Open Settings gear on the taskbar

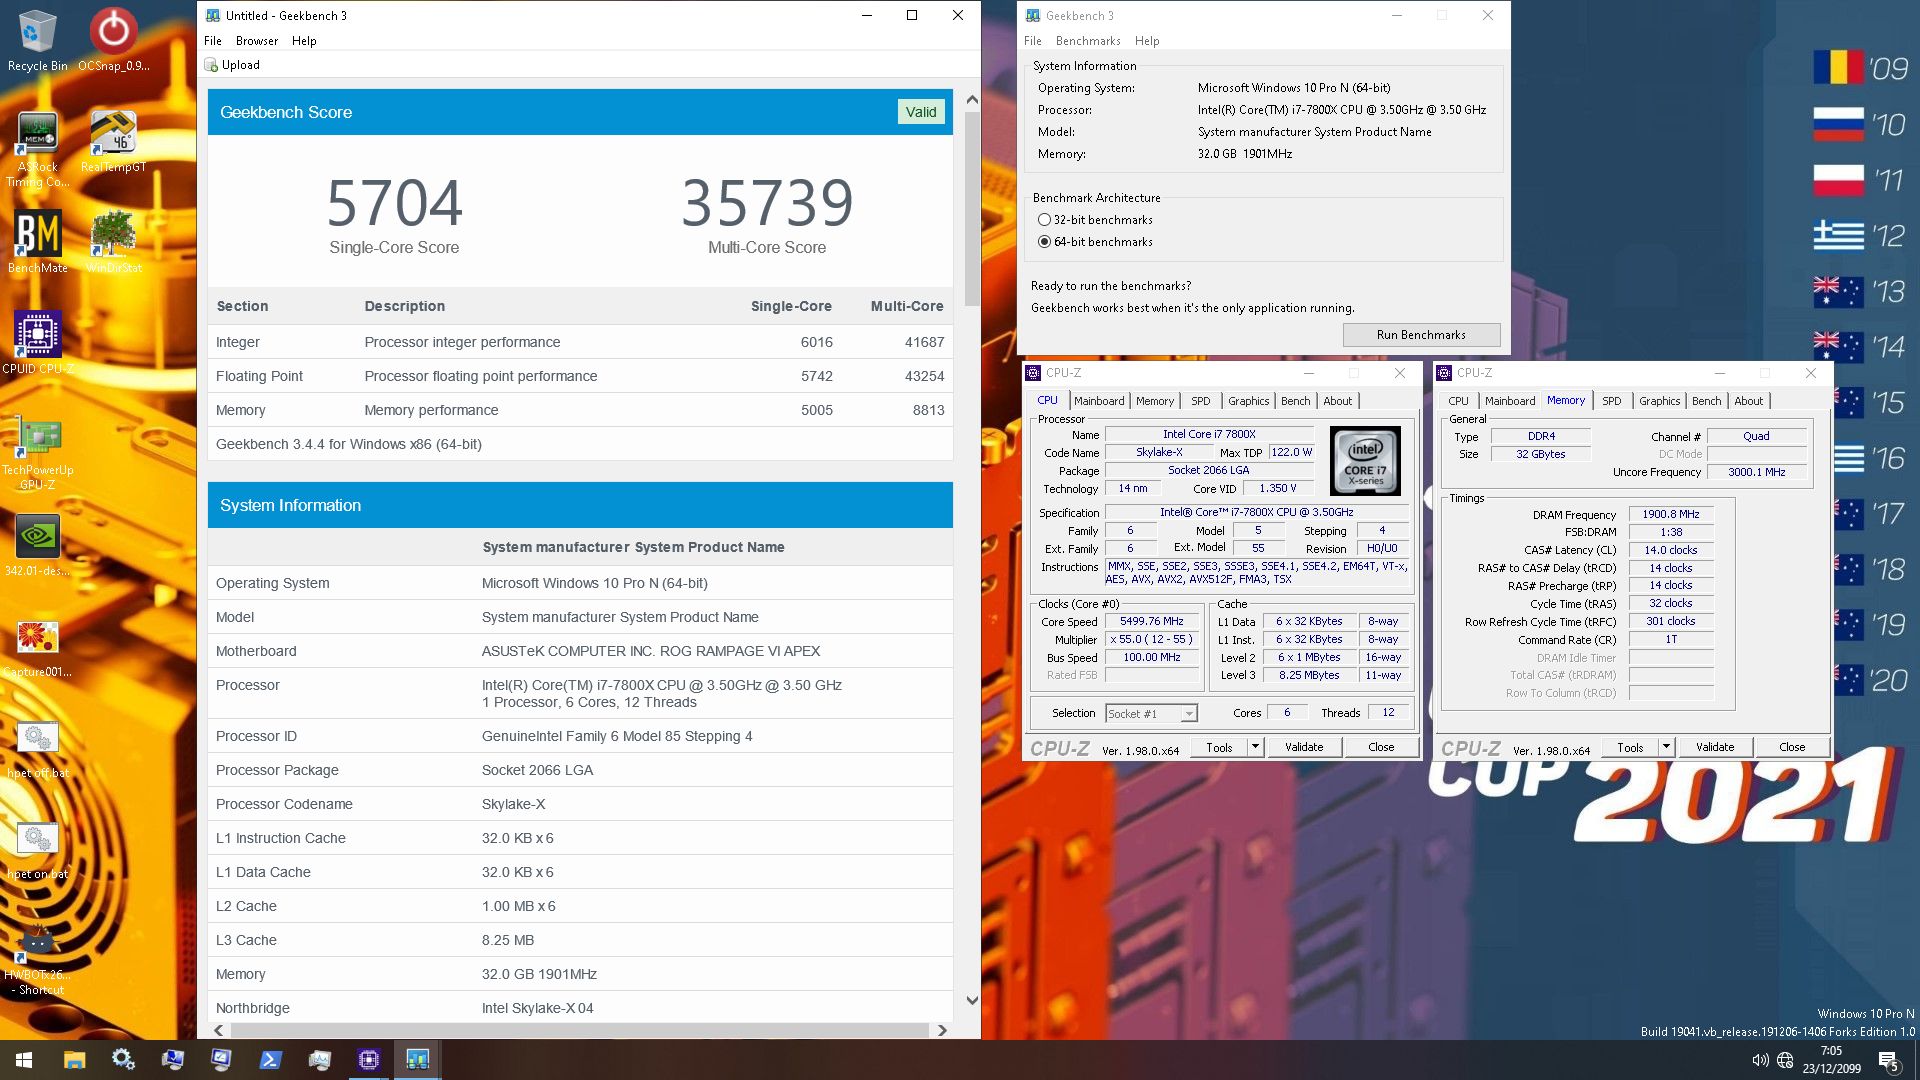[123, 1059]
